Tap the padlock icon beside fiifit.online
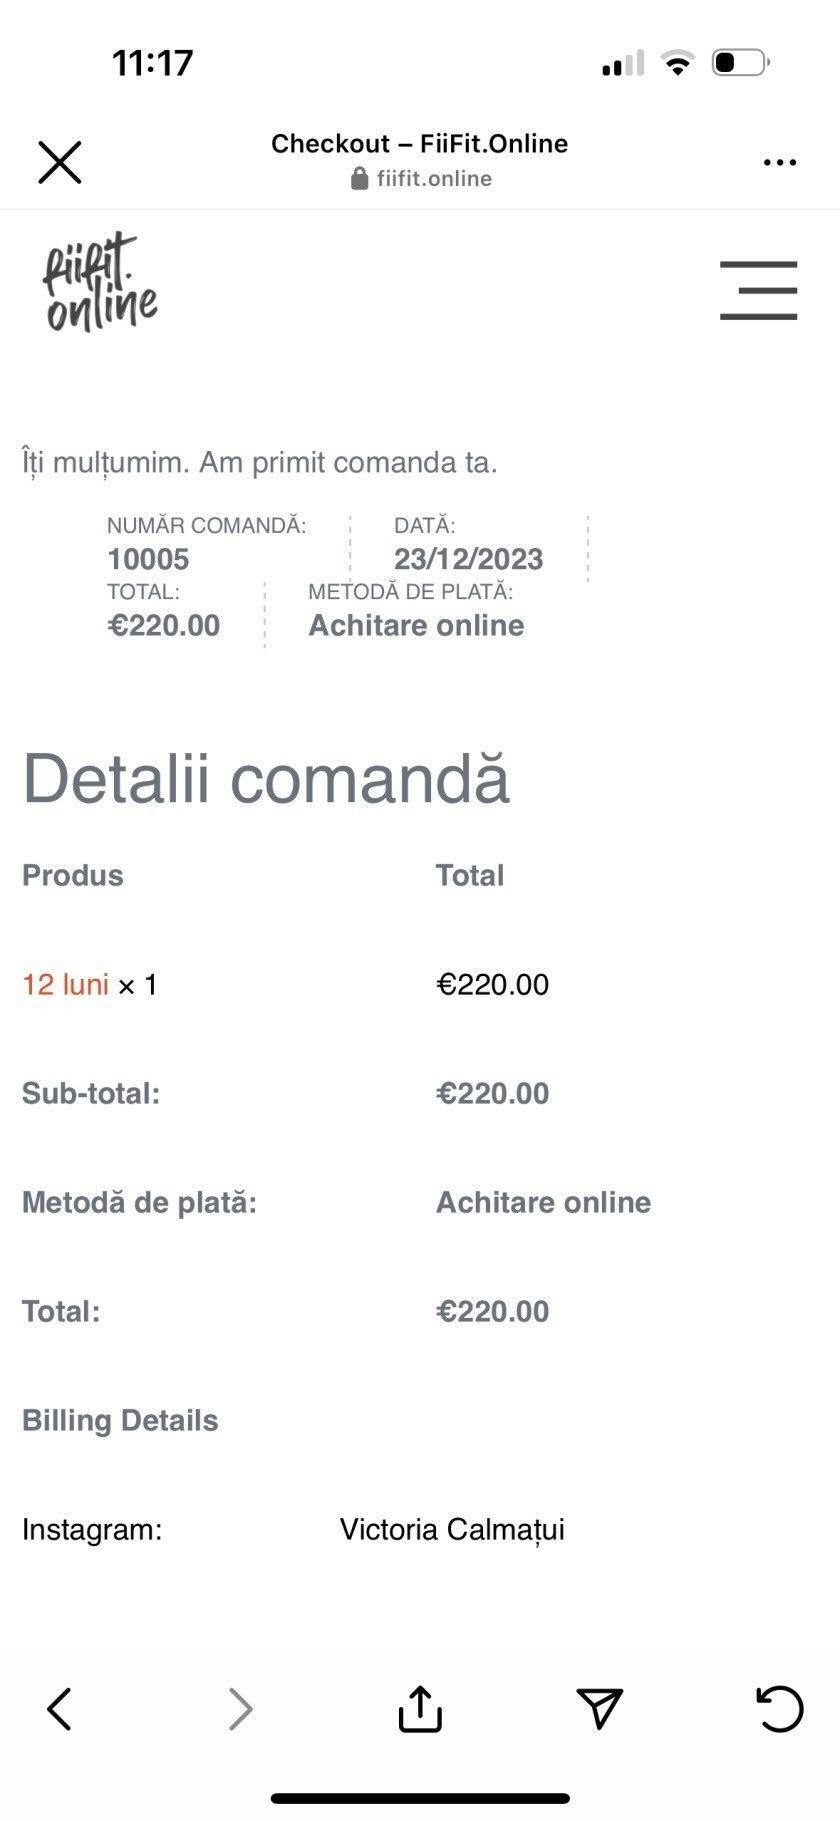 [359, 179]
